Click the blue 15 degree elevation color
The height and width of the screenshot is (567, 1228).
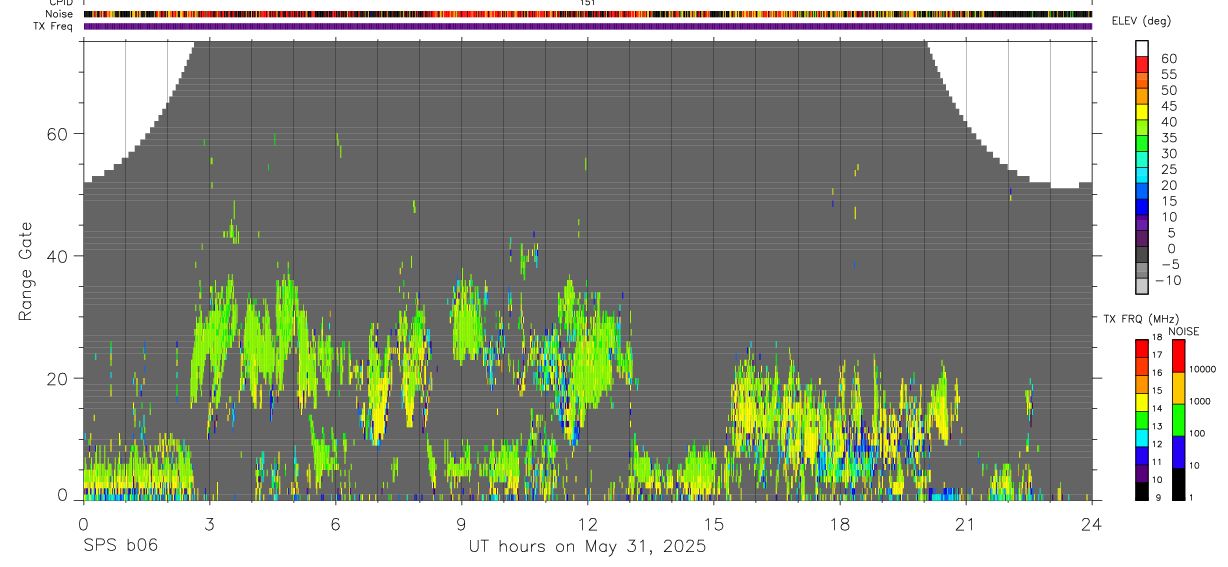click(1143, 206)
